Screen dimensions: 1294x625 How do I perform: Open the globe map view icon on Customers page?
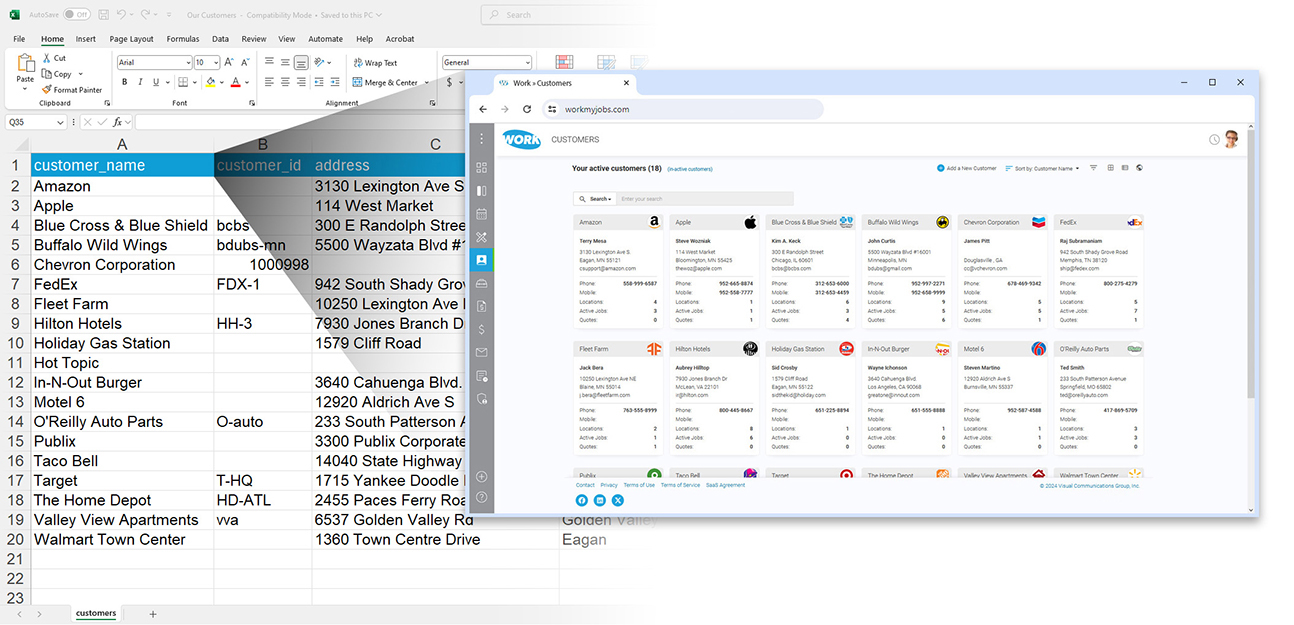tap(1139, 168)
